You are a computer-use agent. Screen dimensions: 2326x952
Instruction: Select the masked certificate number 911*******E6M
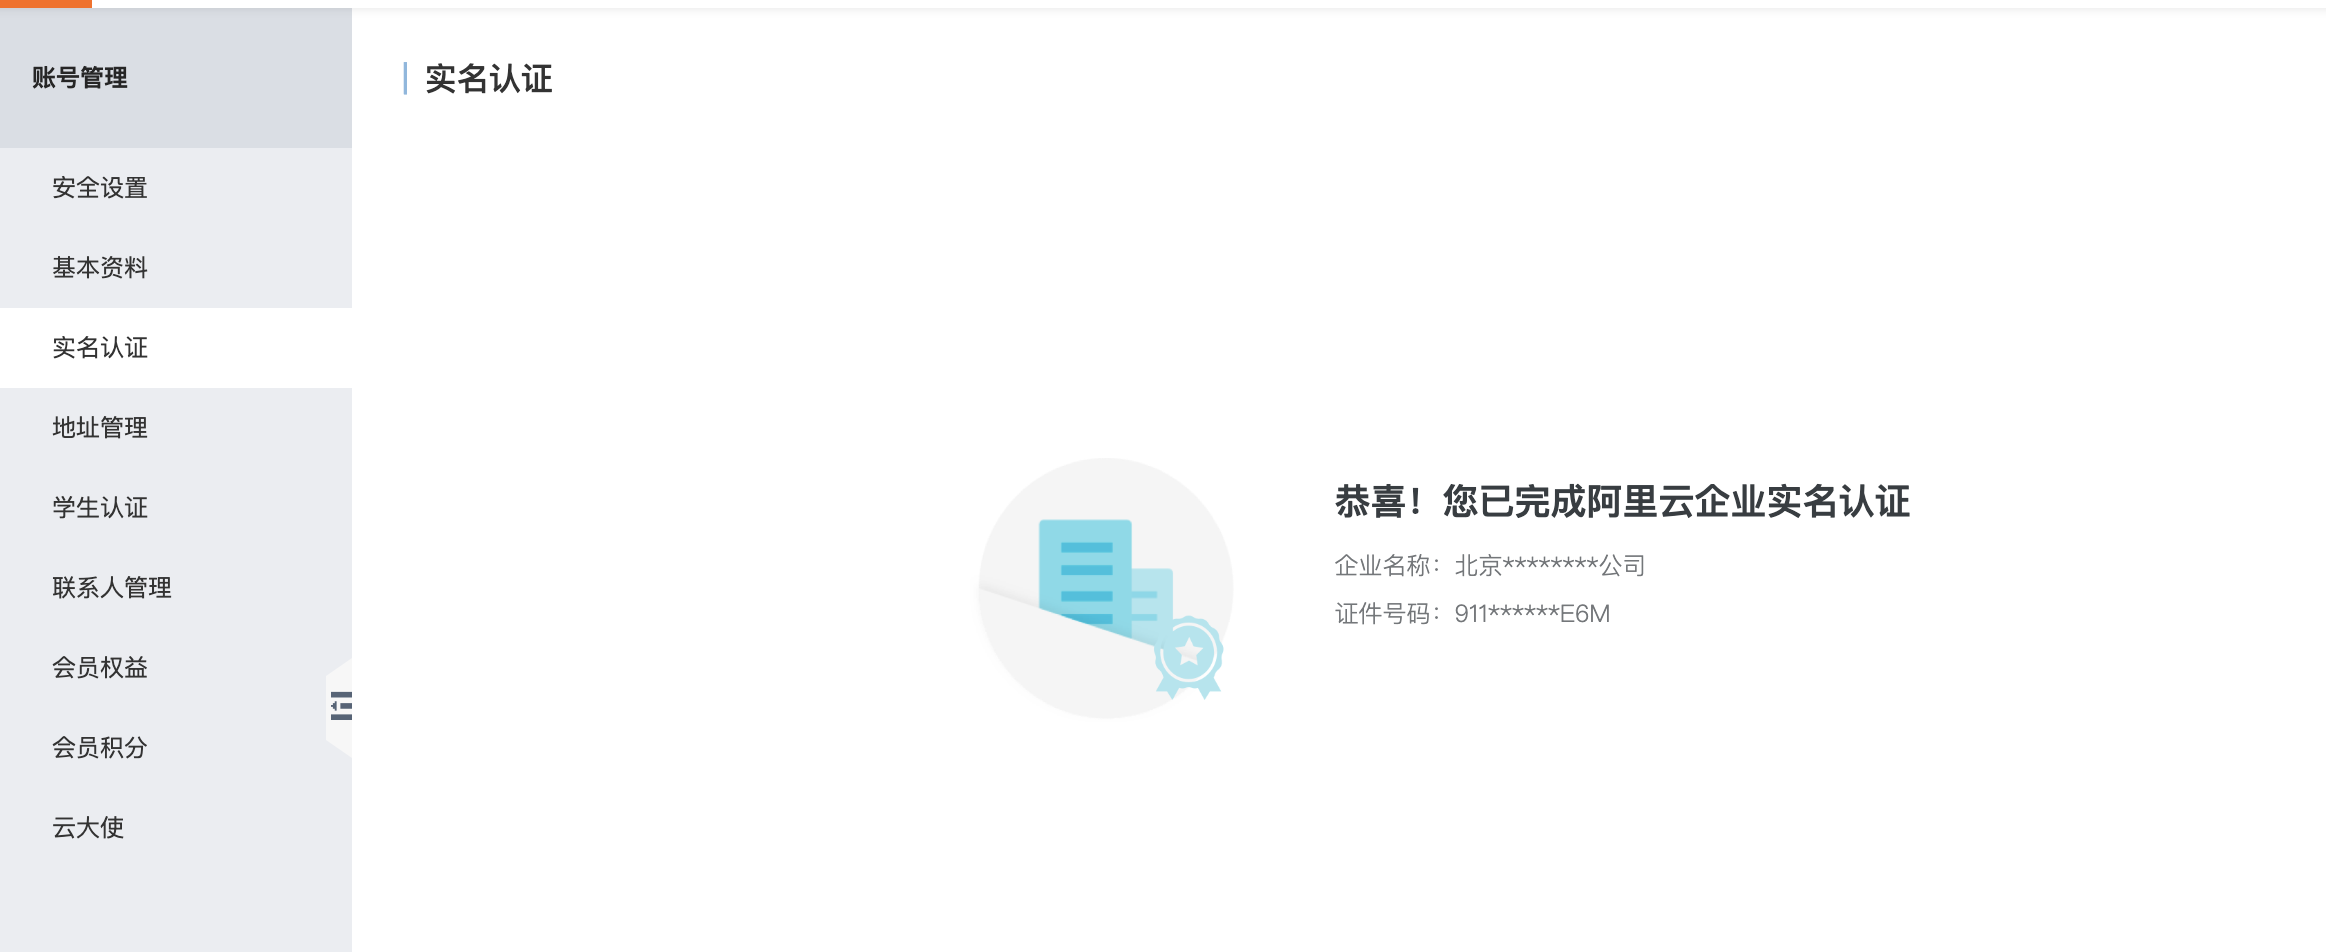coord(1532,614)
